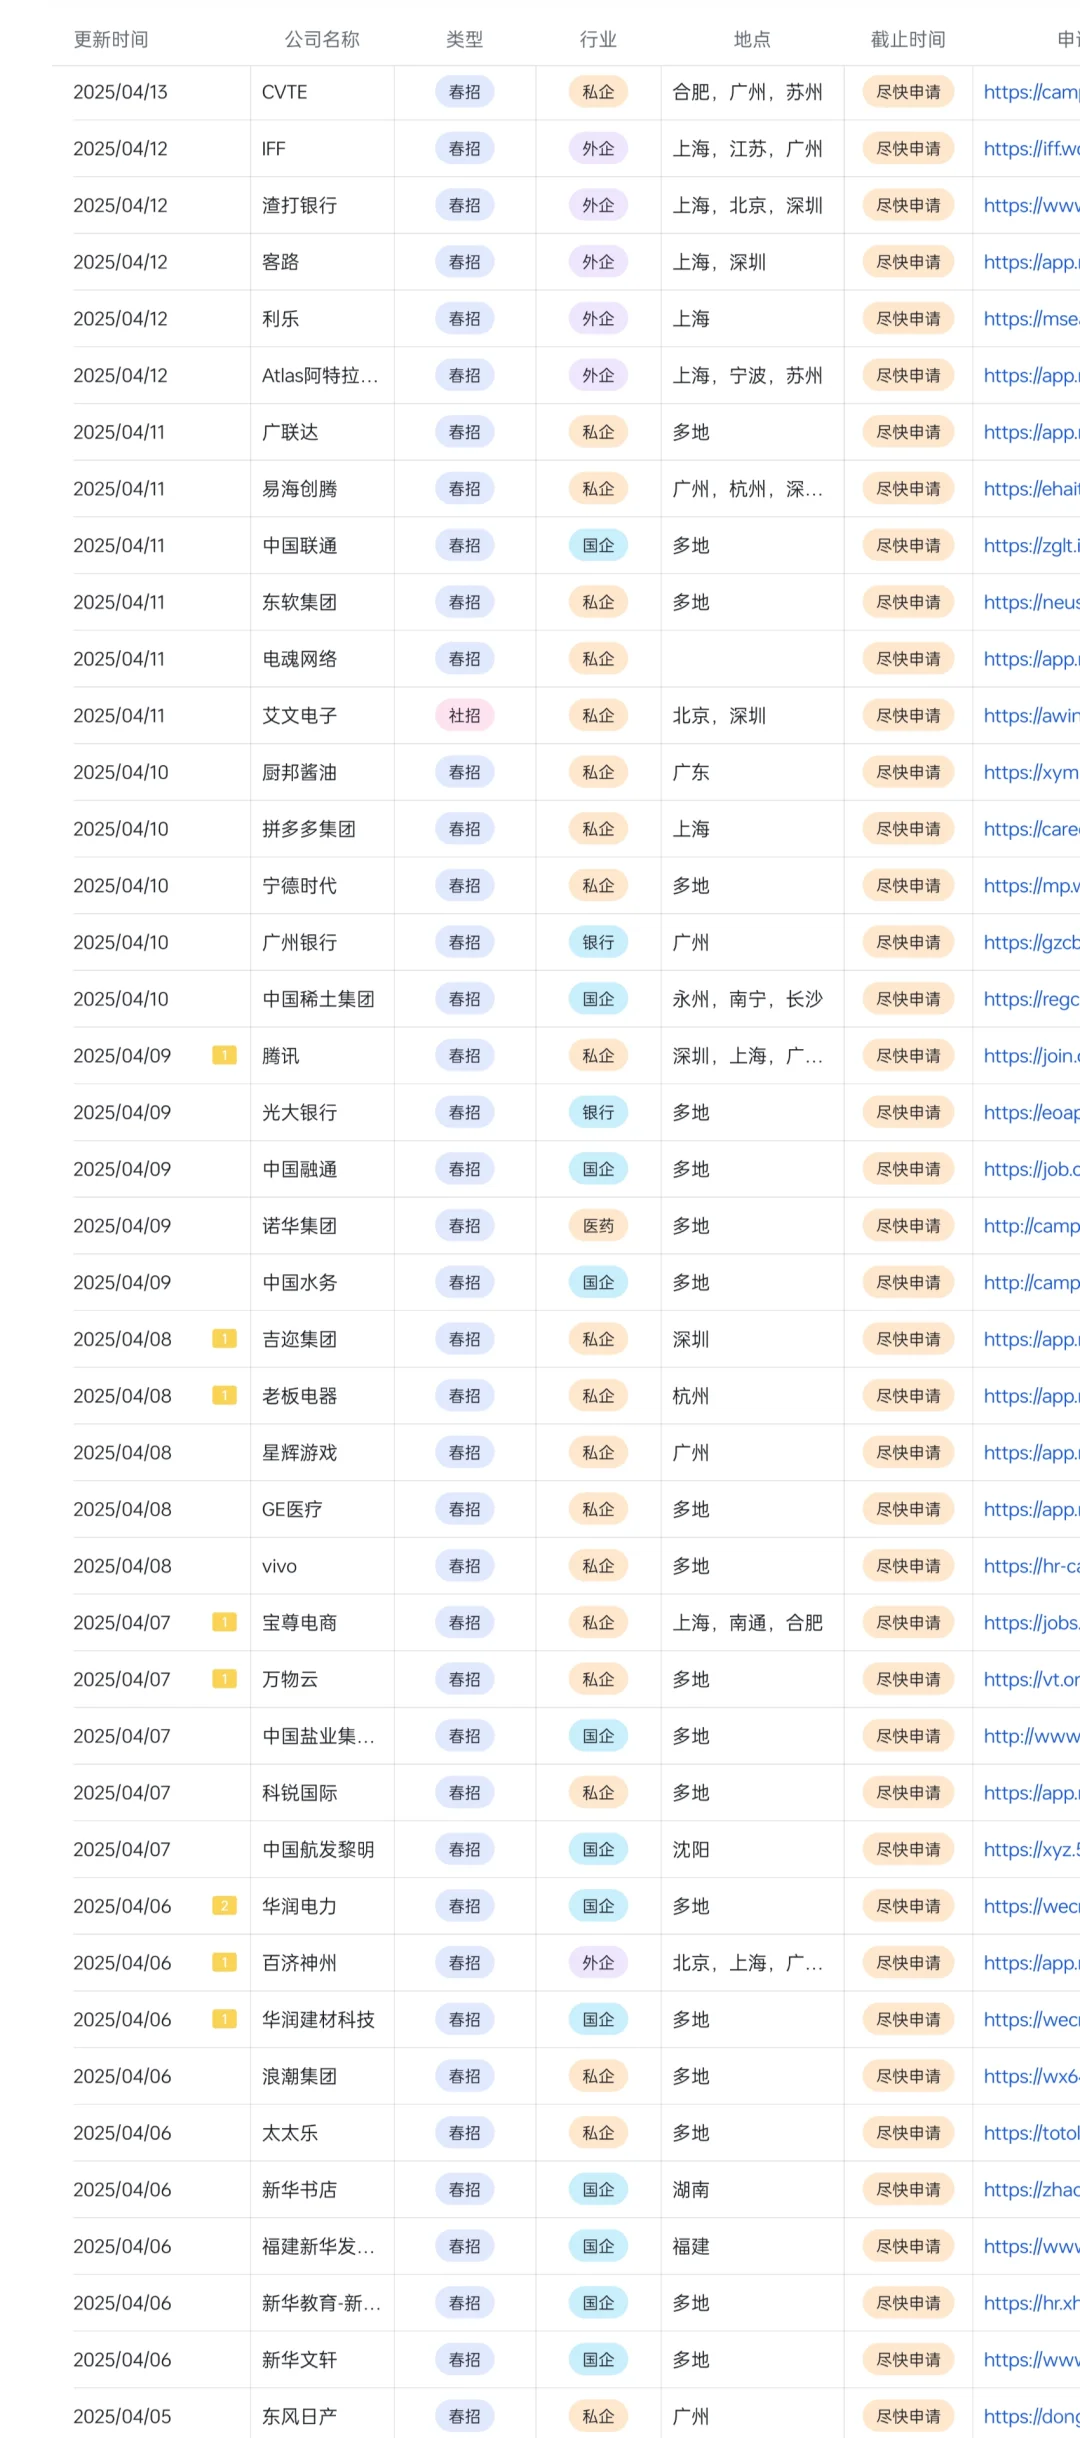
Task: Open the comment badge on the 腾讯 row
Action: pyautogui.click(x=224, y=1055)
